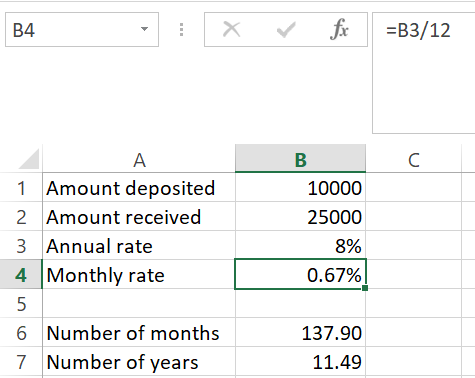Viewport: 475px width, 378px height.
Task: Click empty cell C1
Action: (x=414, y=187)
